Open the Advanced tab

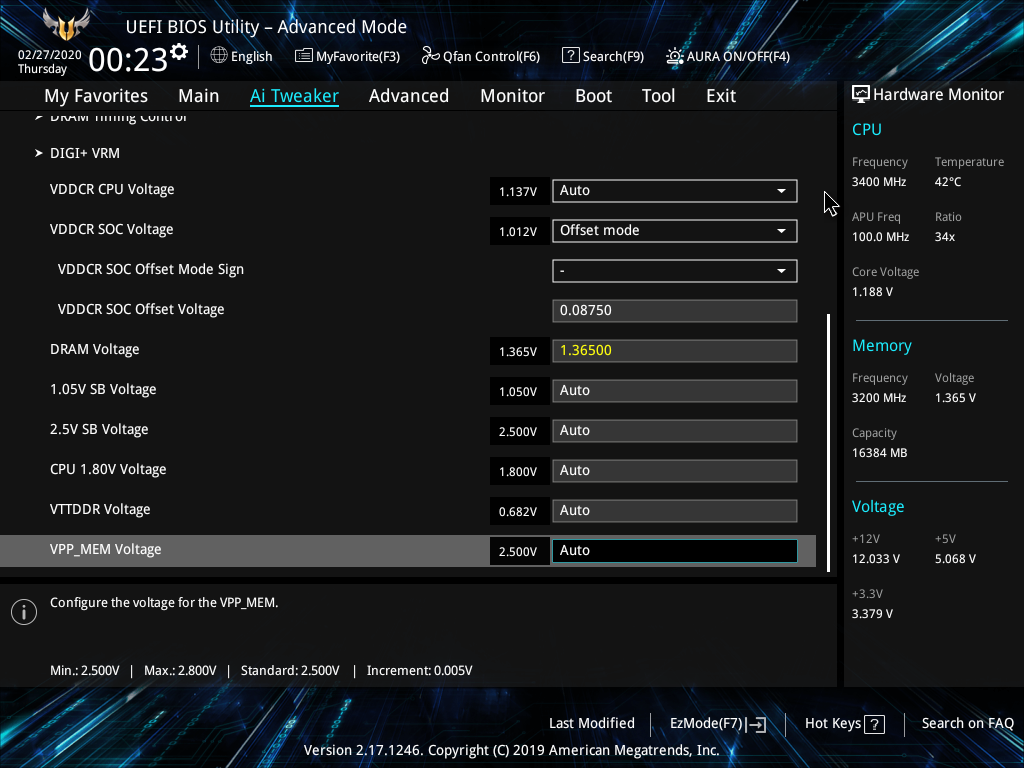[x=409, y=96]
